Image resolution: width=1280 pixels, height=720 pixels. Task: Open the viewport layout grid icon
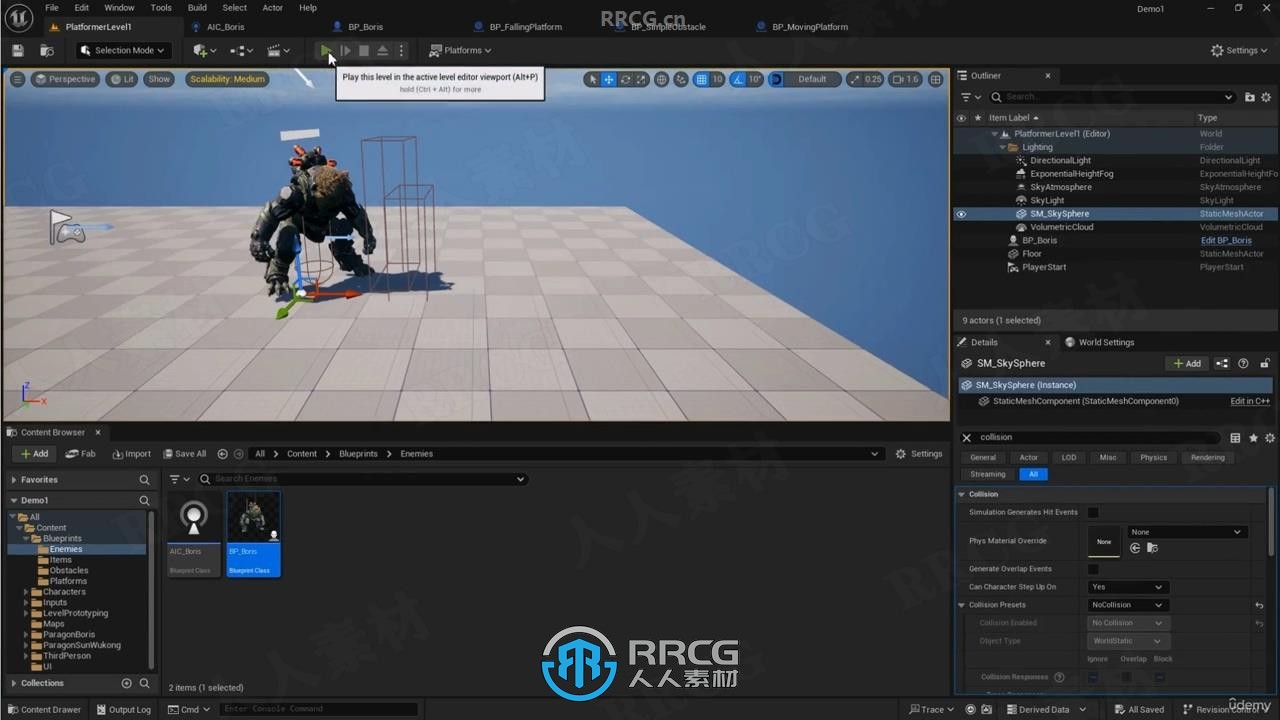[x=936, y=79]
